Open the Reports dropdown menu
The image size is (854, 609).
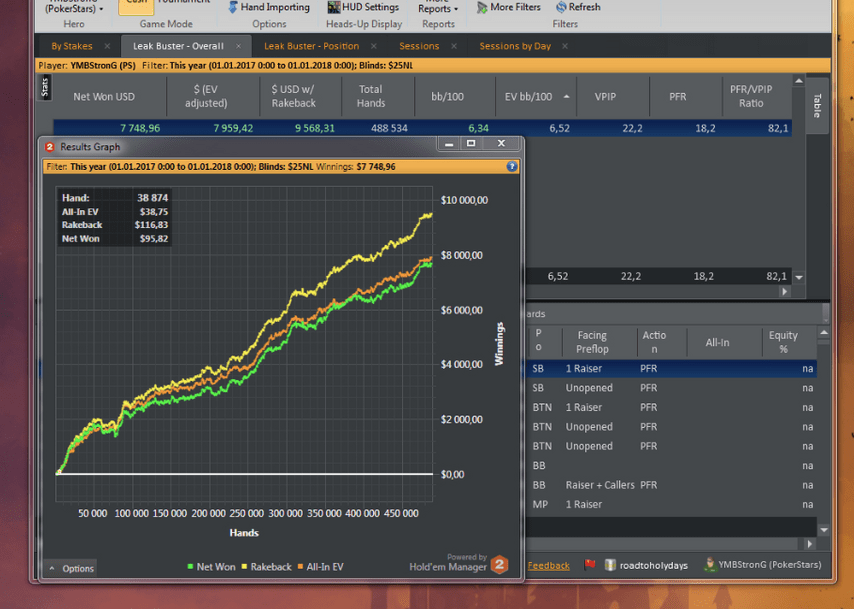(438, 7)
